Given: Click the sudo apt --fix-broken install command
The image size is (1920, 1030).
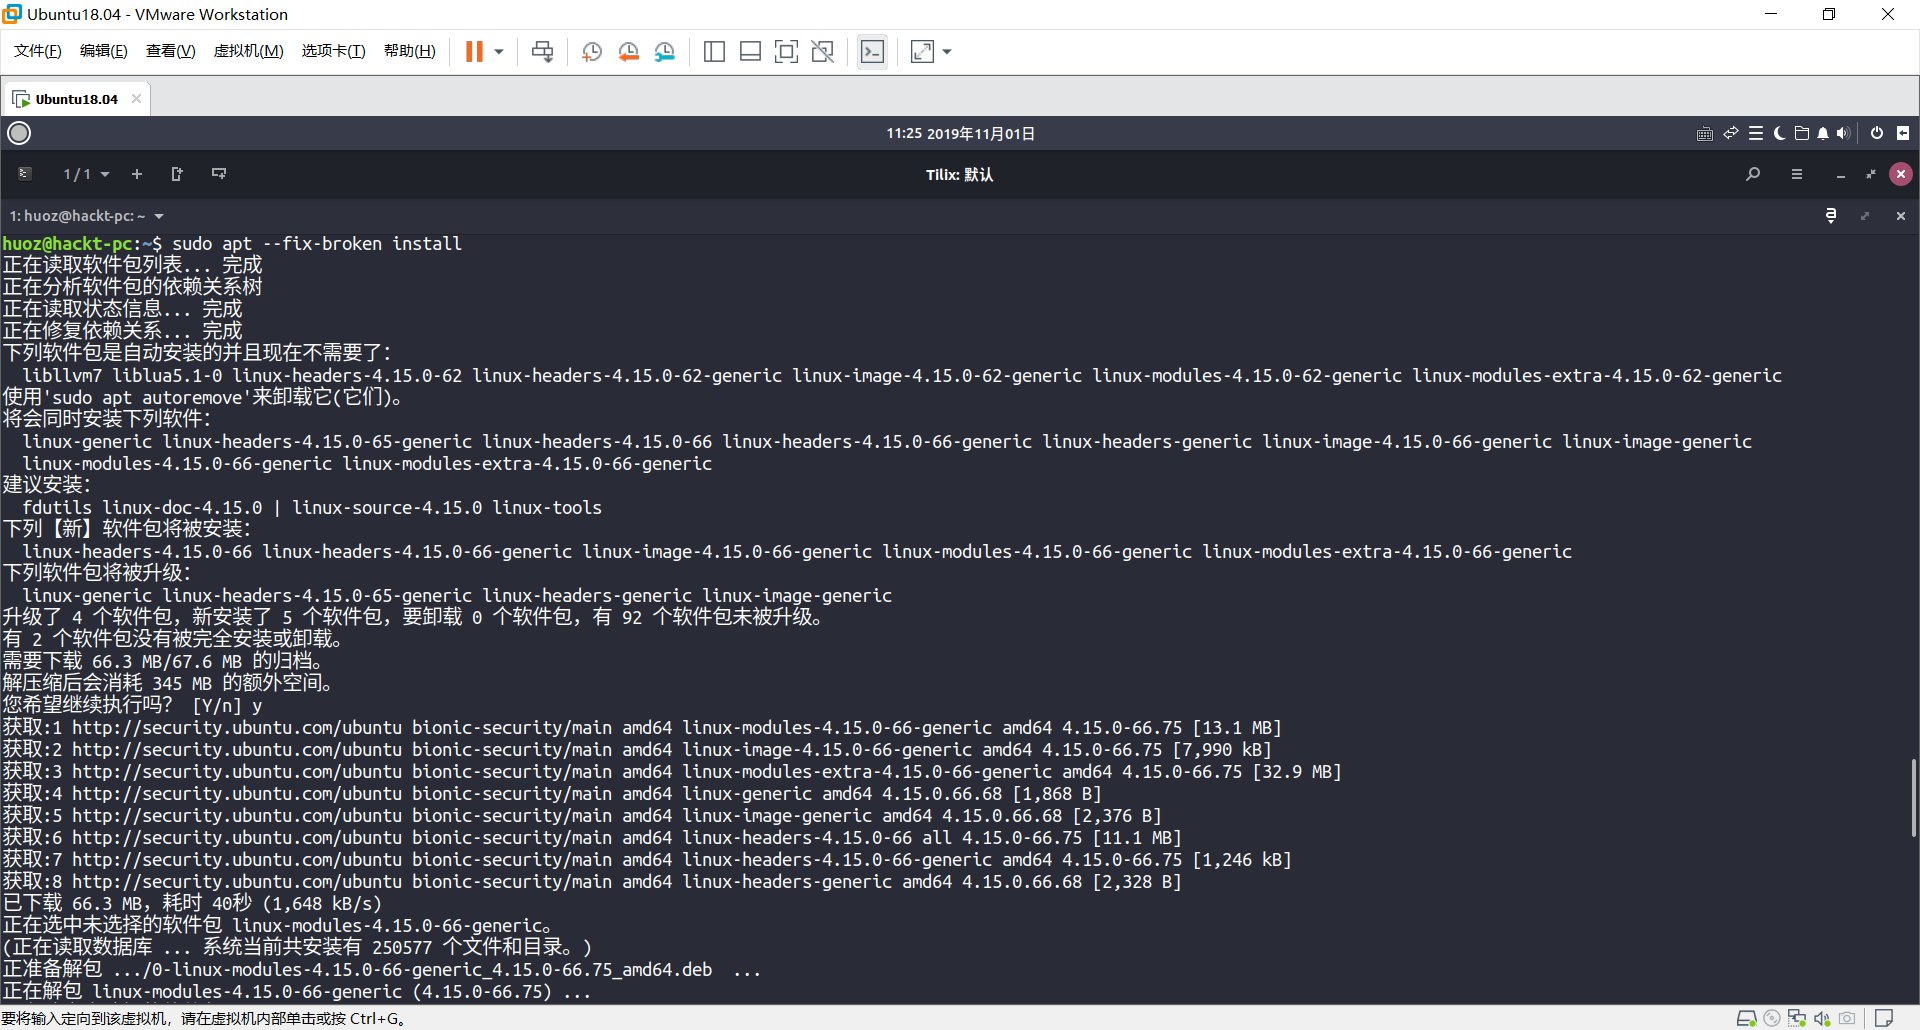Looking at the screenshot, I should tap(317, 243).
